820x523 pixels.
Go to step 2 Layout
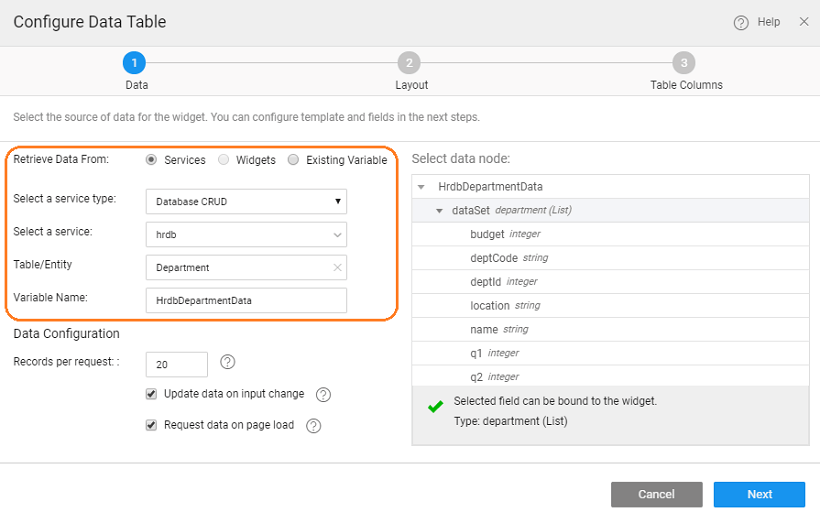[x=409, y=63]
